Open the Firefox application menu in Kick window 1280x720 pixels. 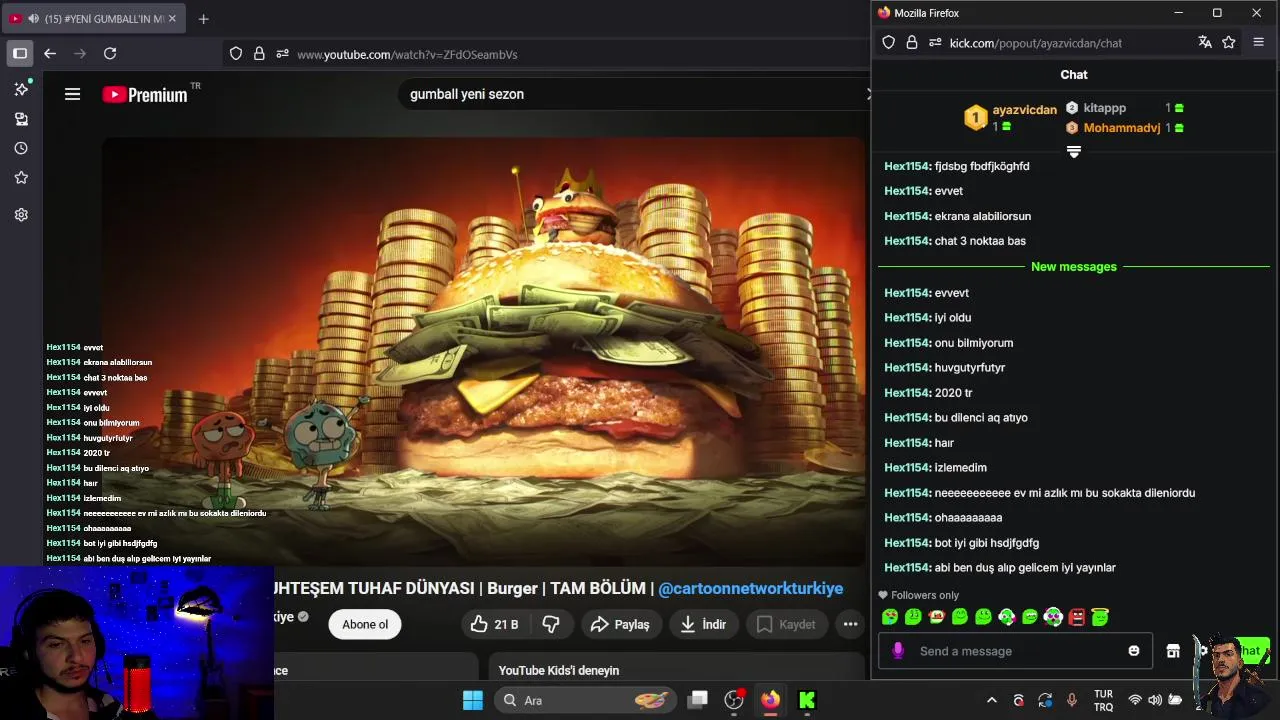[x=1258, y=42]
